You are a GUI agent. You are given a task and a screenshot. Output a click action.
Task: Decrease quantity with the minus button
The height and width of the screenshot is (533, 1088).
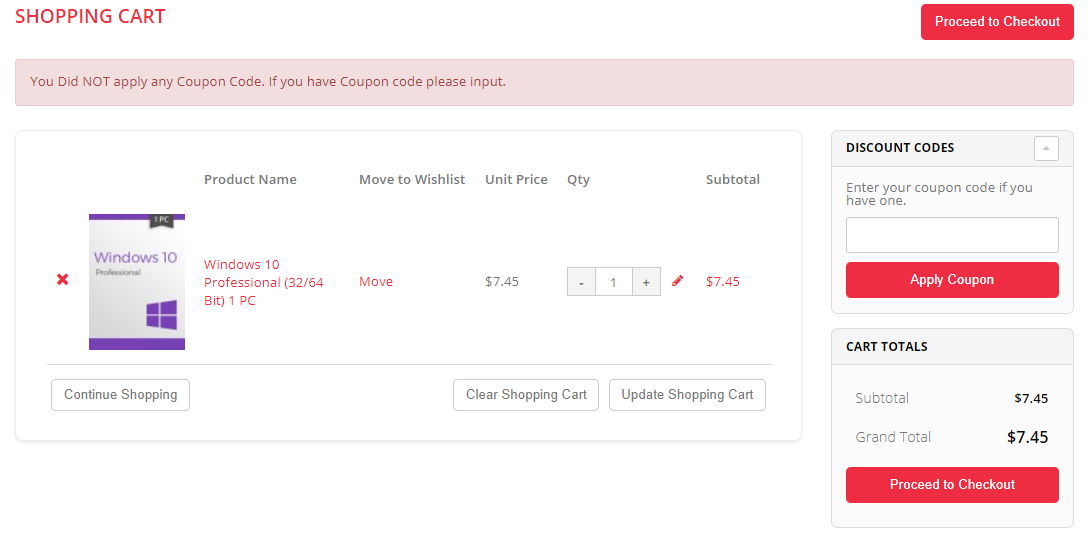click(x=581, y=282)
